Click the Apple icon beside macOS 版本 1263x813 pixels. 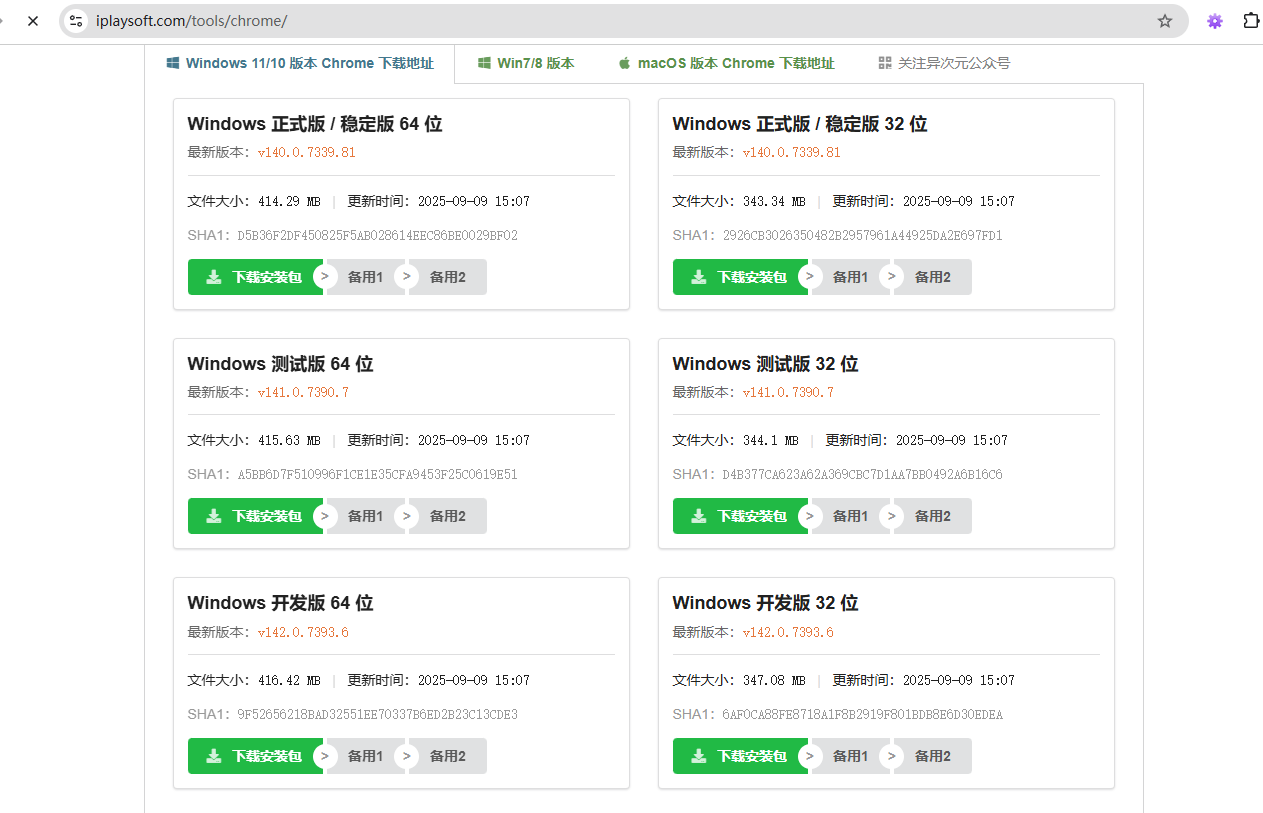(625, 63)
